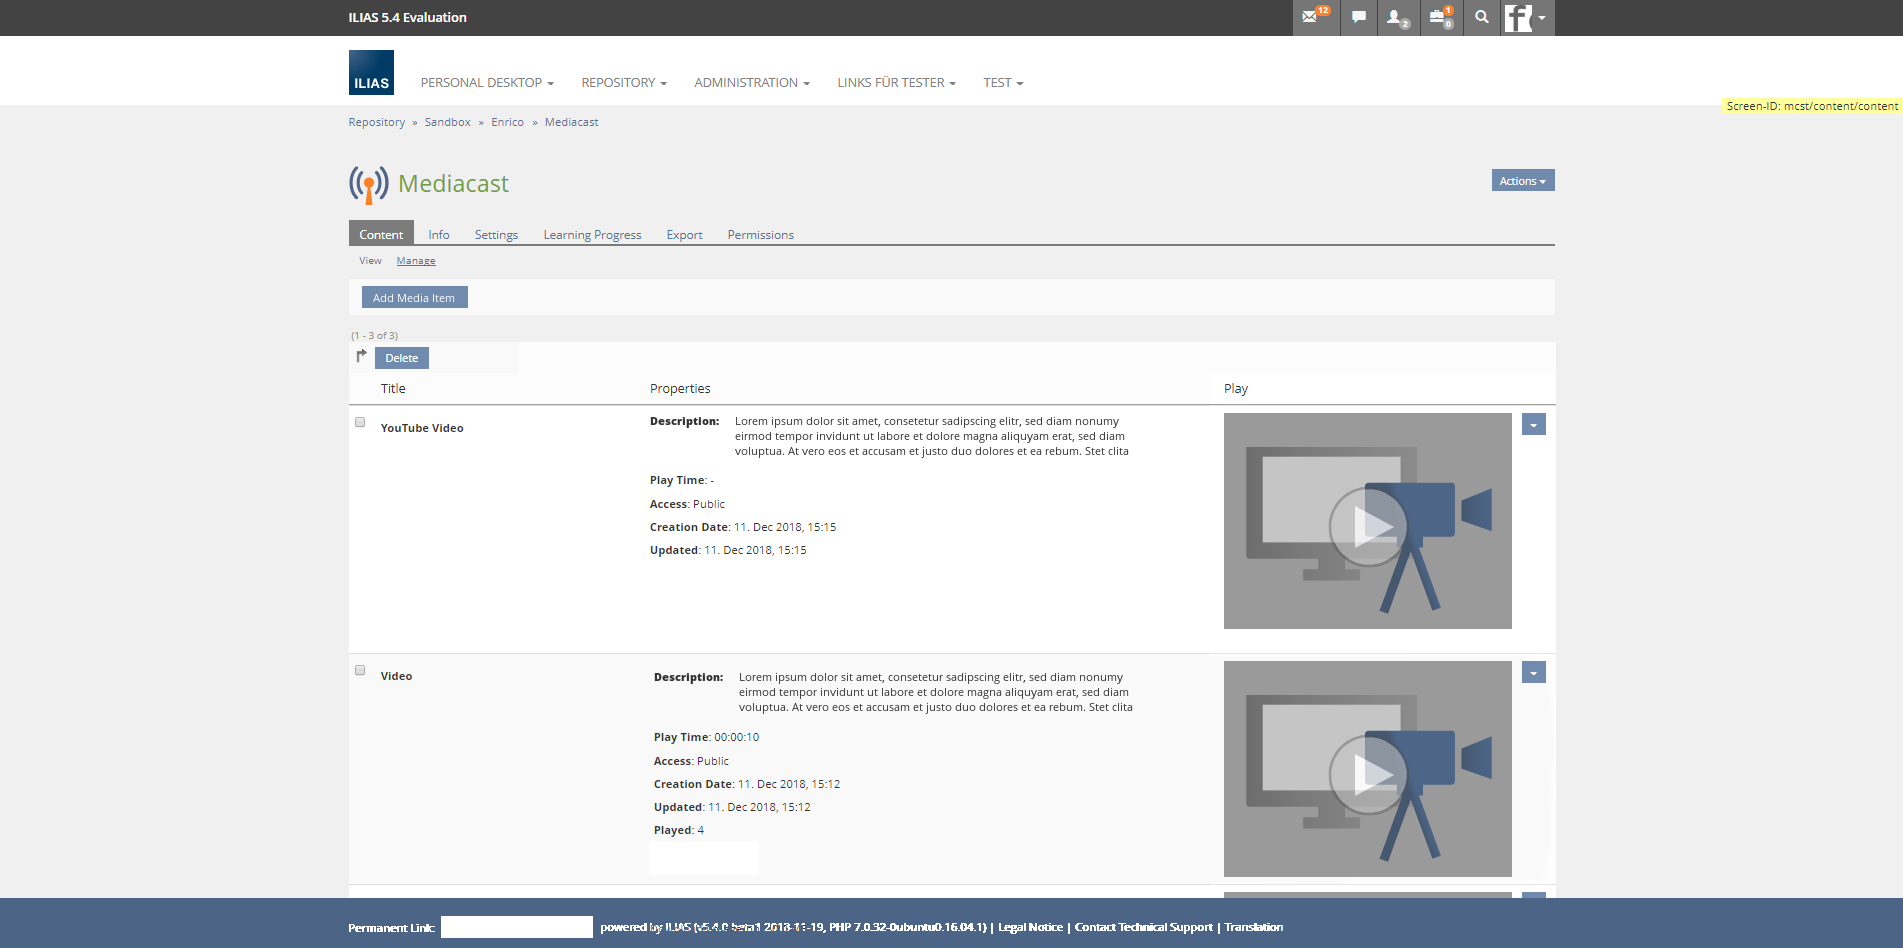Screen dimensions: 1903x948
Task: Click the contacts person icon in top bar
Action: coord(1397,17)
